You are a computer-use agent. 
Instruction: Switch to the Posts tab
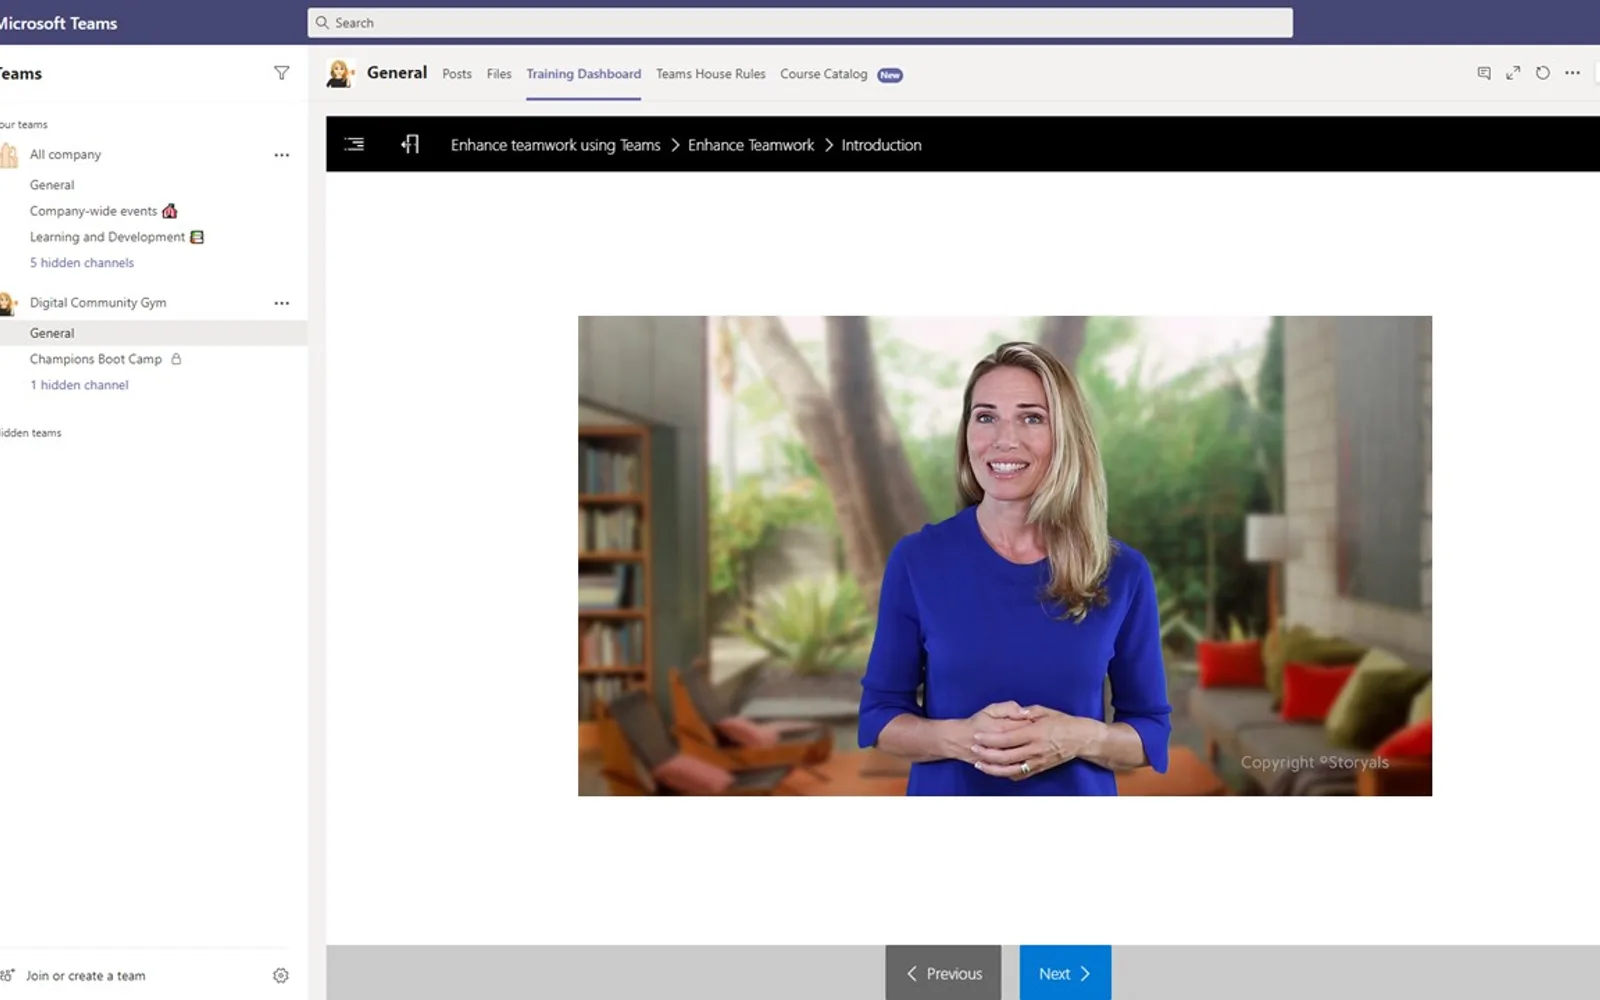457,74
